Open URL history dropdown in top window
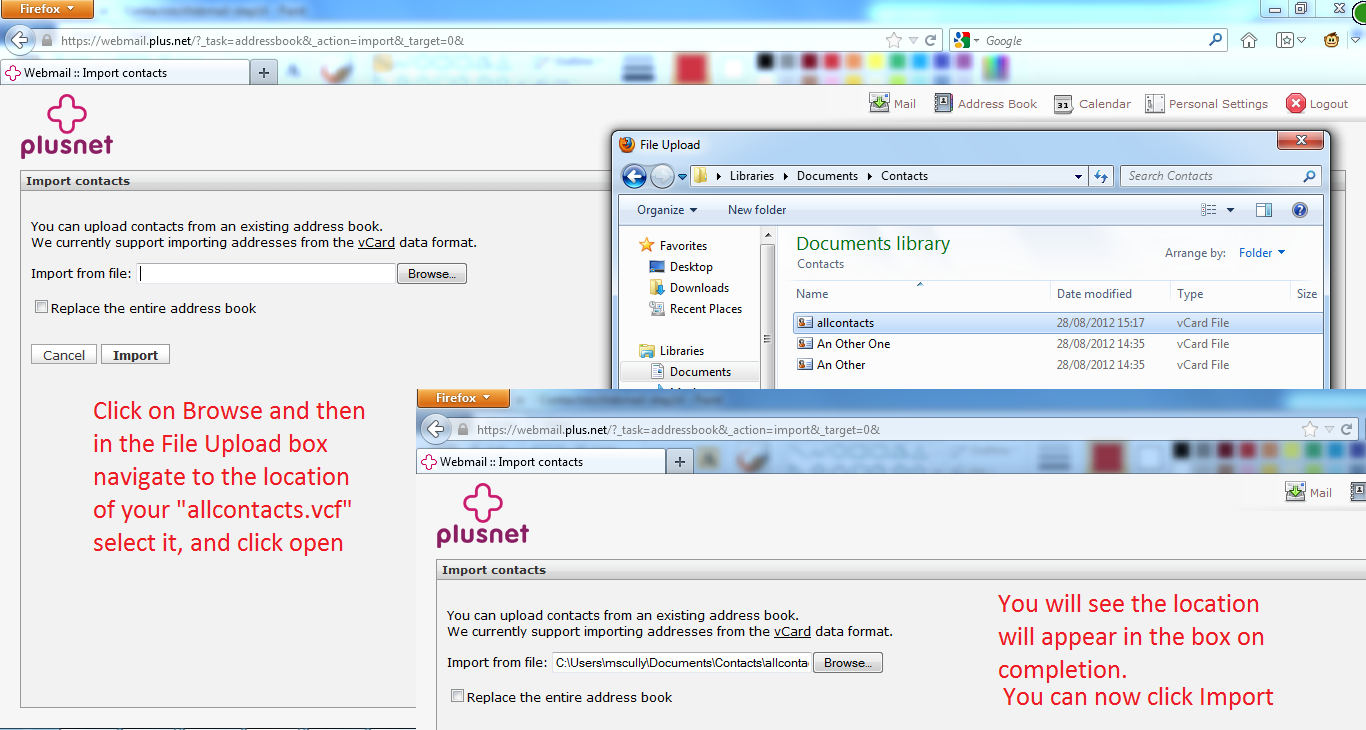 point(912,41)
